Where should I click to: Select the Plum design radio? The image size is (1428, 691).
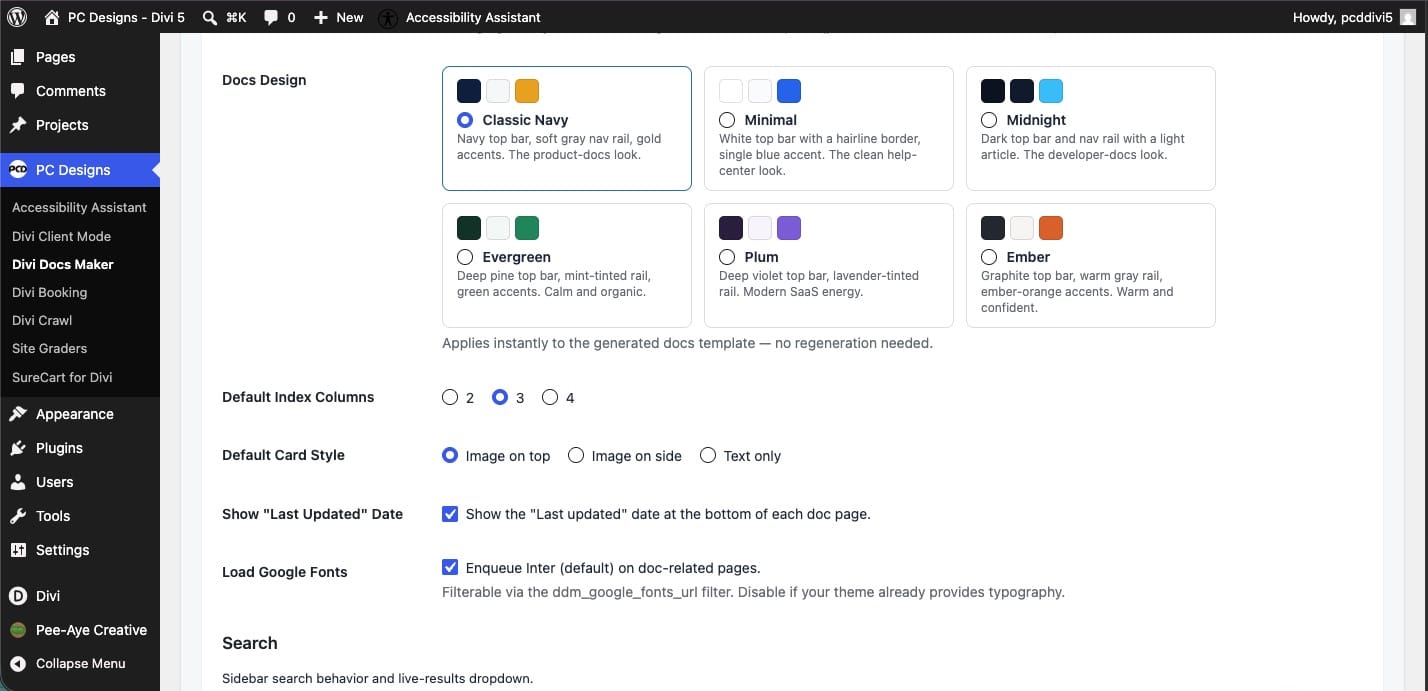727,257
